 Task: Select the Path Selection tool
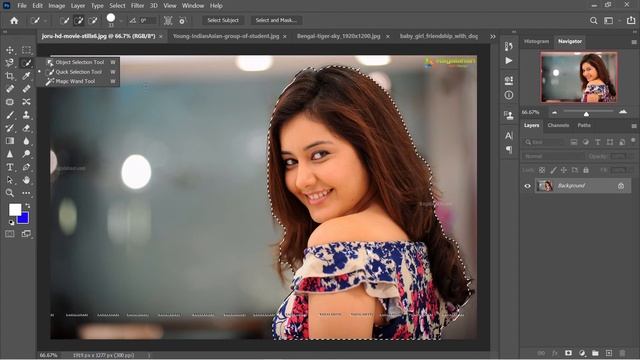(x=10, y=180)
